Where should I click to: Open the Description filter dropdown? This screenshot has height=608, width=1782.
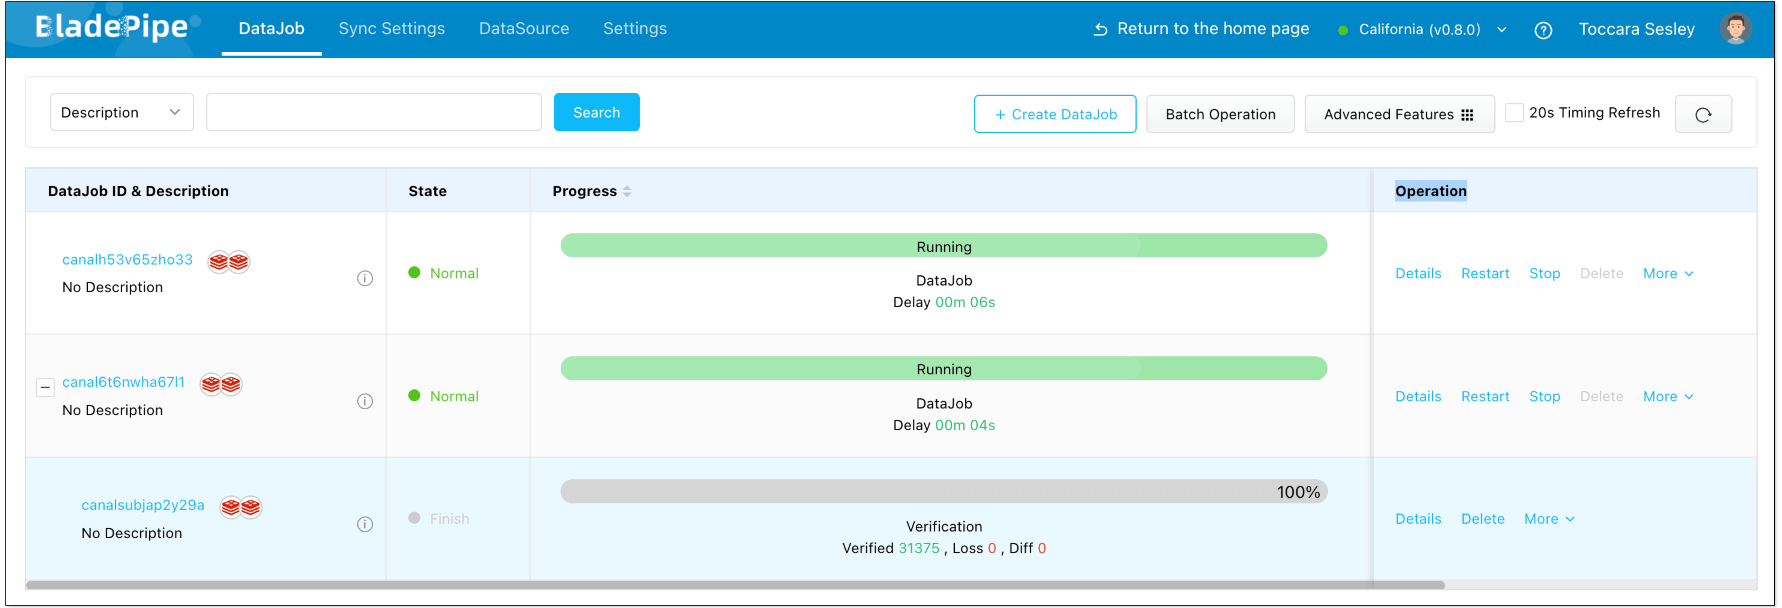[121, 113]
